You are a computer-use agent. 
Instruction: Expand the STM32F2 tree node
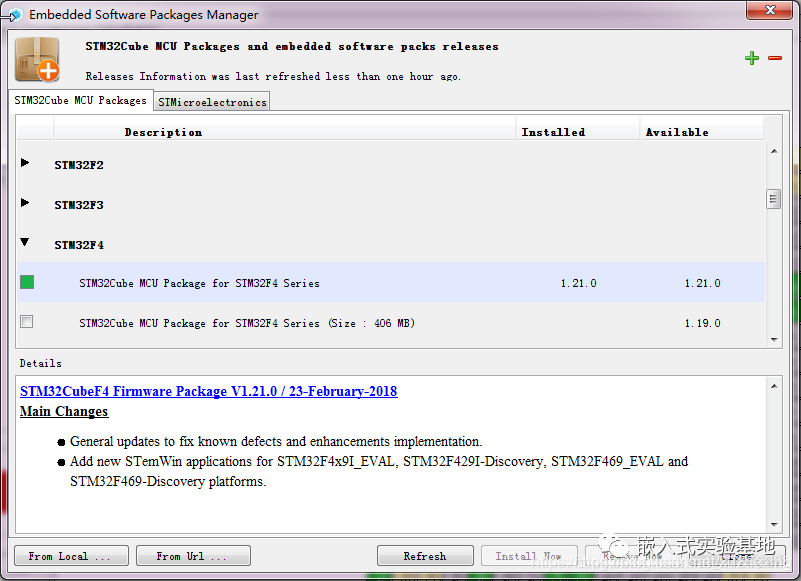[x=25, y=163]
